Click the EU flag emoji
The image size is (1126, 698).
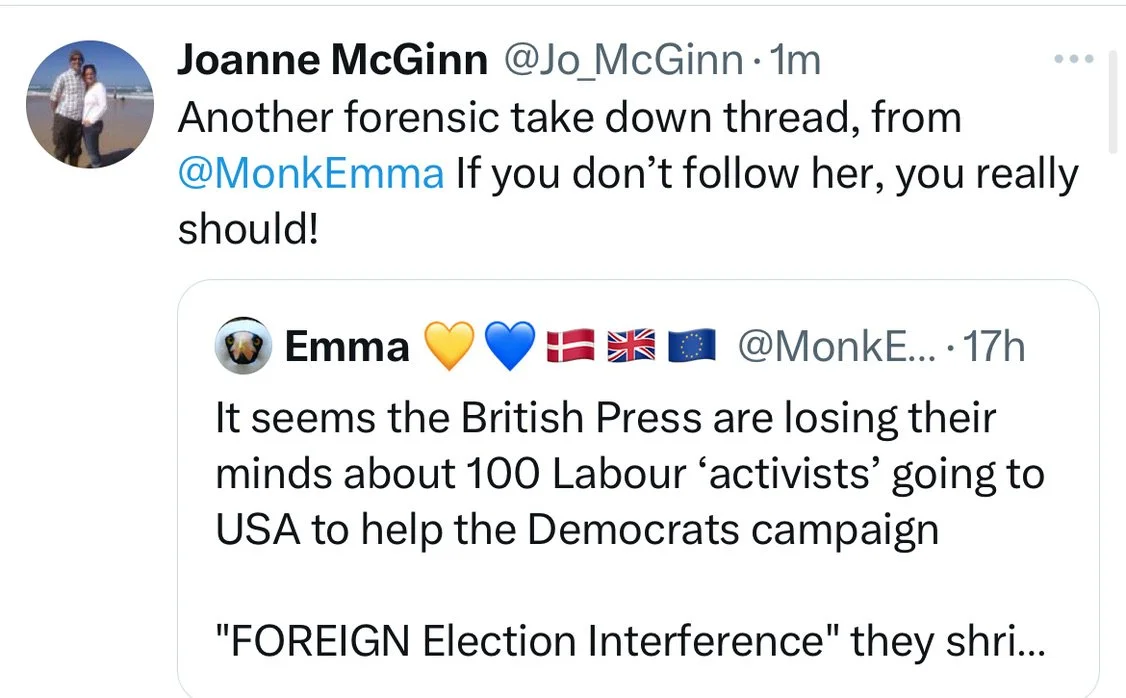(691, 347)
